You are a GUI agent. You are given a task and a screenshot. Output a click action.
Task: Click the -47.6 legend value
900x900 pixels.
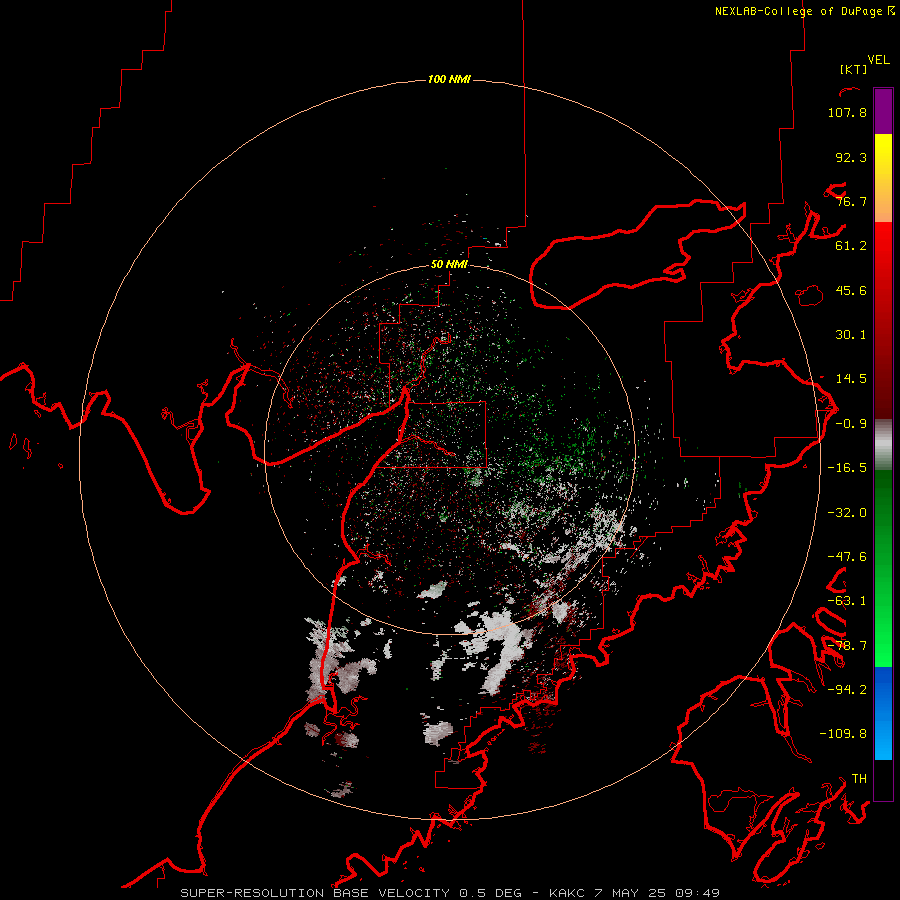click(x=847, y=557)
